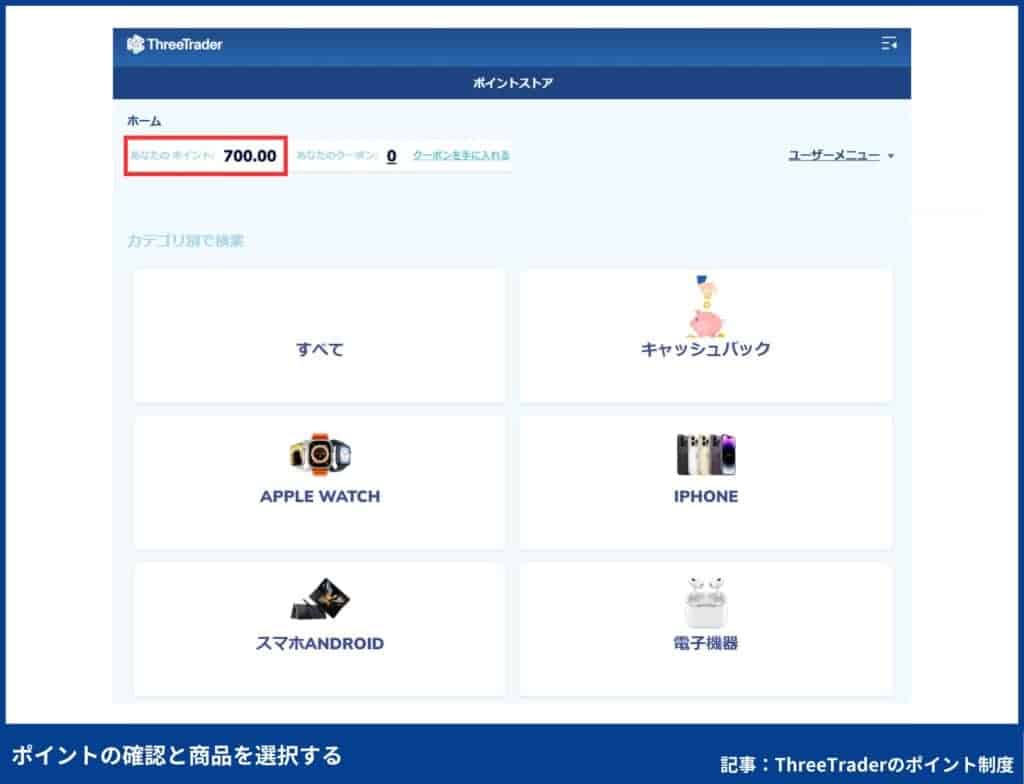The height and width of the screenshot is (784, 1024).
Task: Click the あなたのクーポン label
Action: (x=337, y=155)
